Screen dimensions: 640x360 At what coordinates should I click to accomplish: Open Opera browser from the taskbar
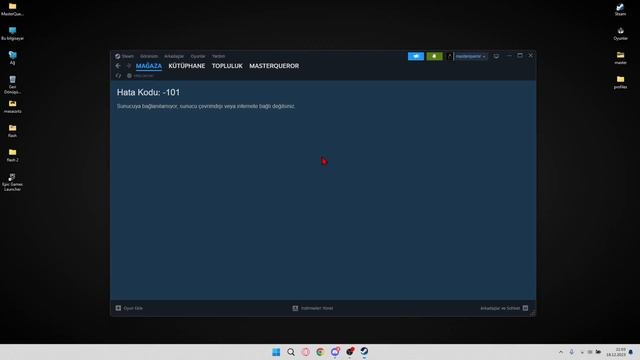305,352
